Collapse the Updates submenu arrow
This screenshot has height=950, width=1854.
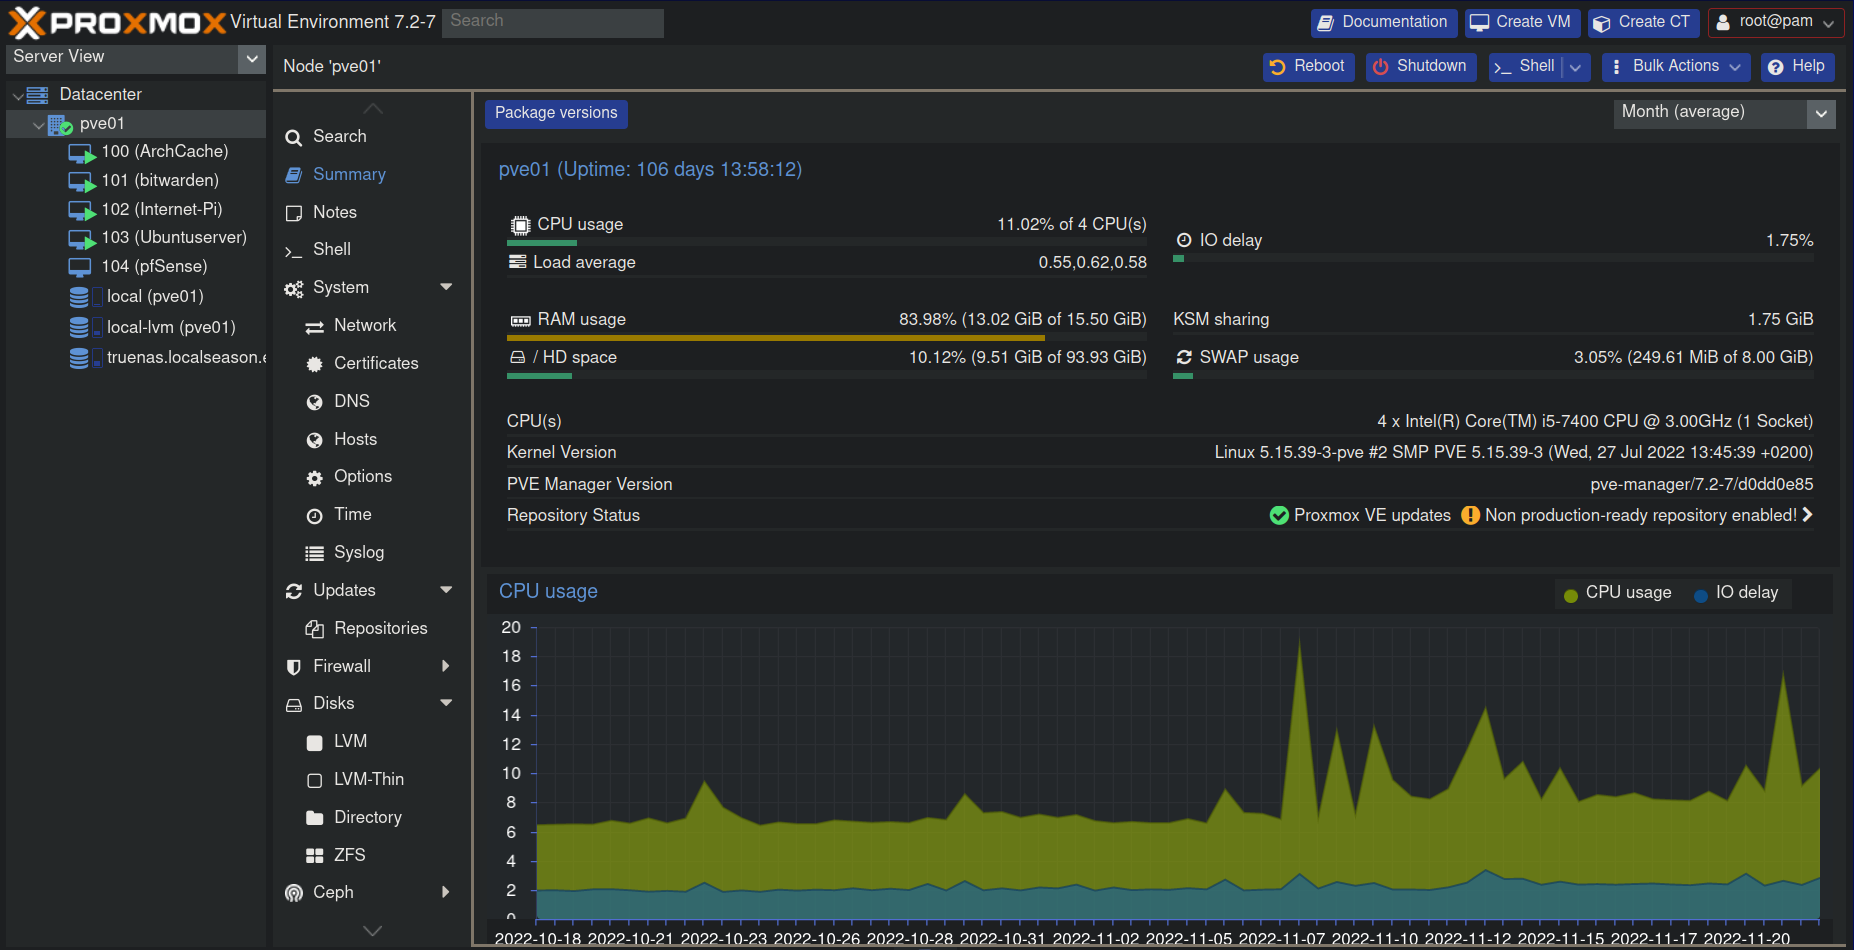pyautogui.click(x=446, y=591)
